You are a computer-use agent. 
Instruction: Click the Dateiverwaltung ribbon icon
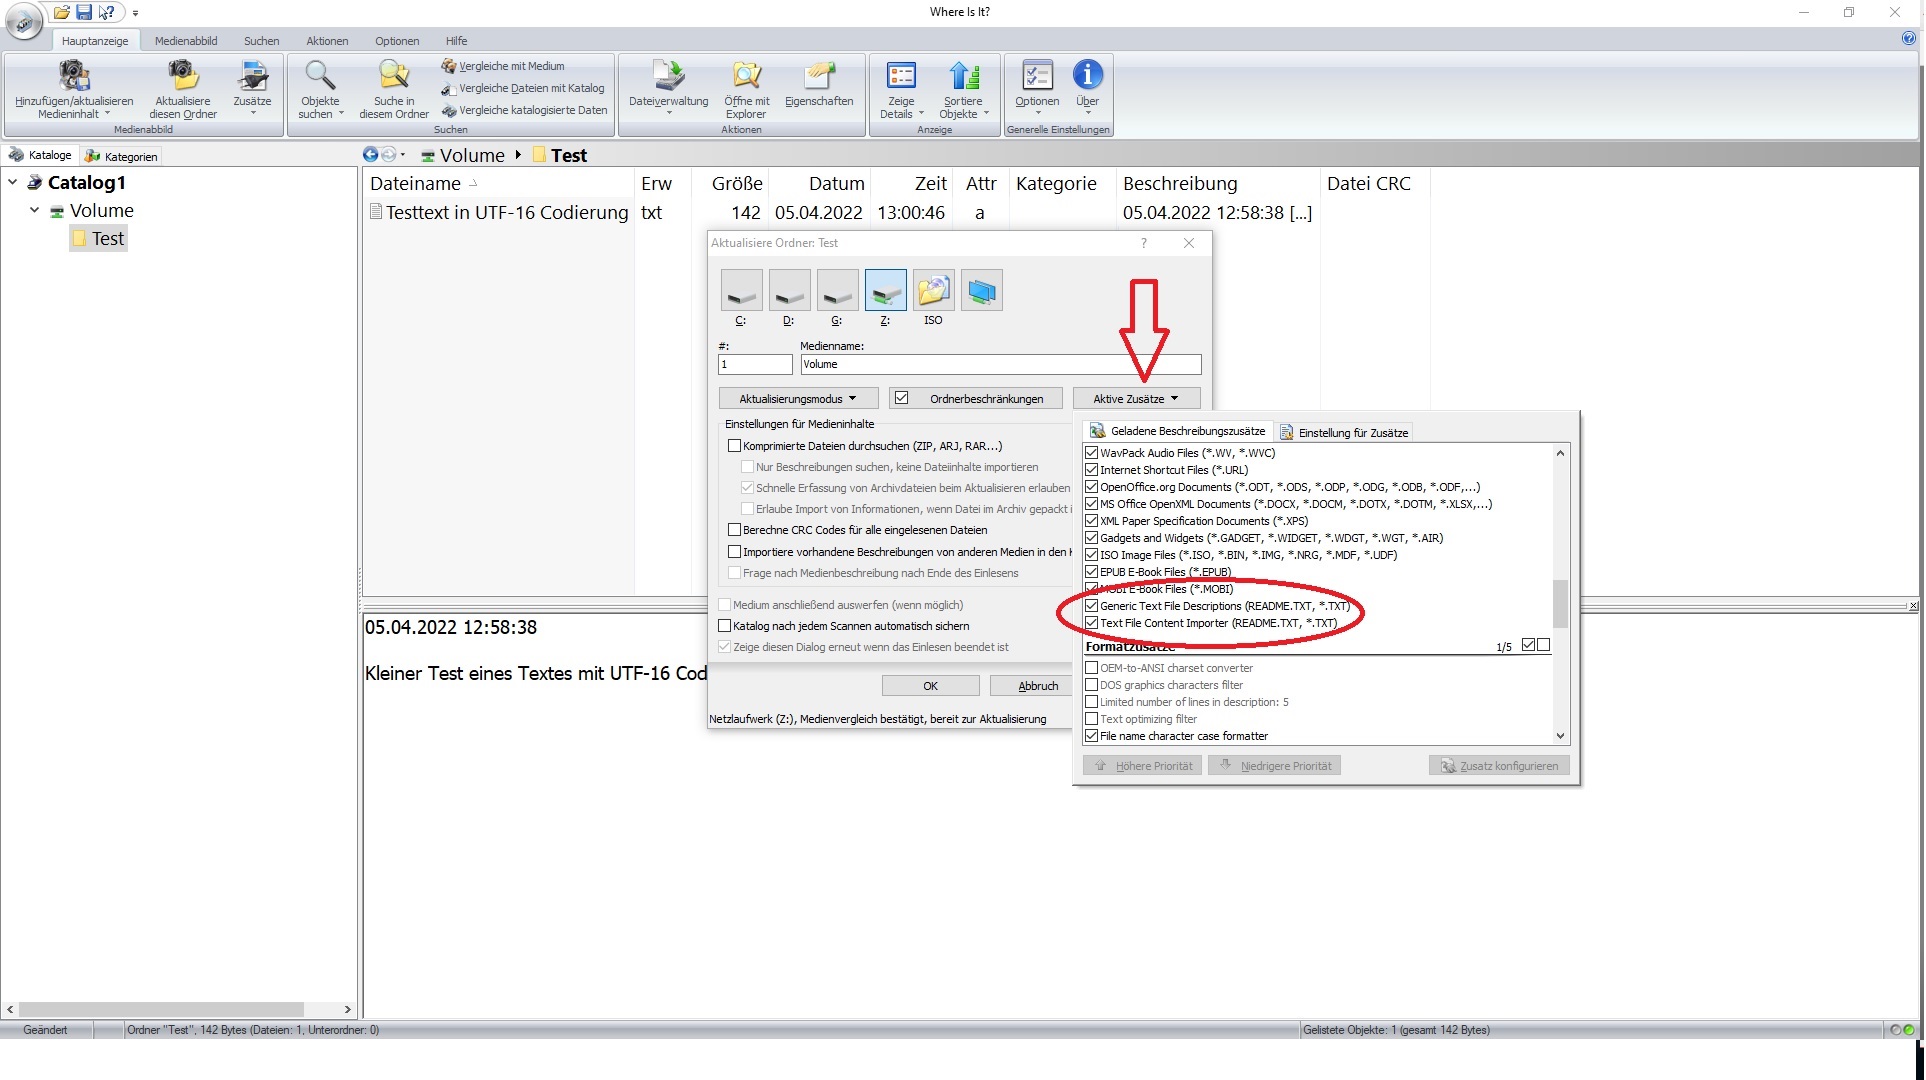(x=668, y=76)
